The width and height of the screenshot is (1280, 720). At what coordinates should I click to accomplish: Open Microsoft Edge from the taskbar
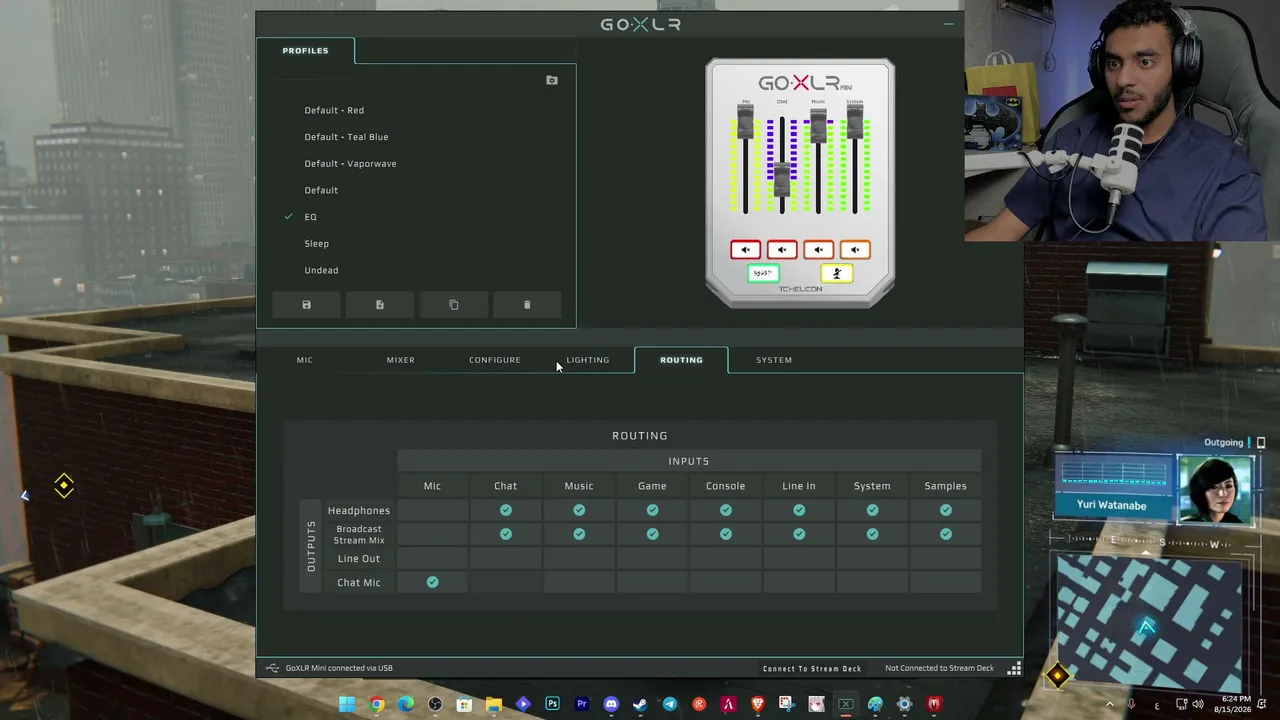(x=405, y=704)
